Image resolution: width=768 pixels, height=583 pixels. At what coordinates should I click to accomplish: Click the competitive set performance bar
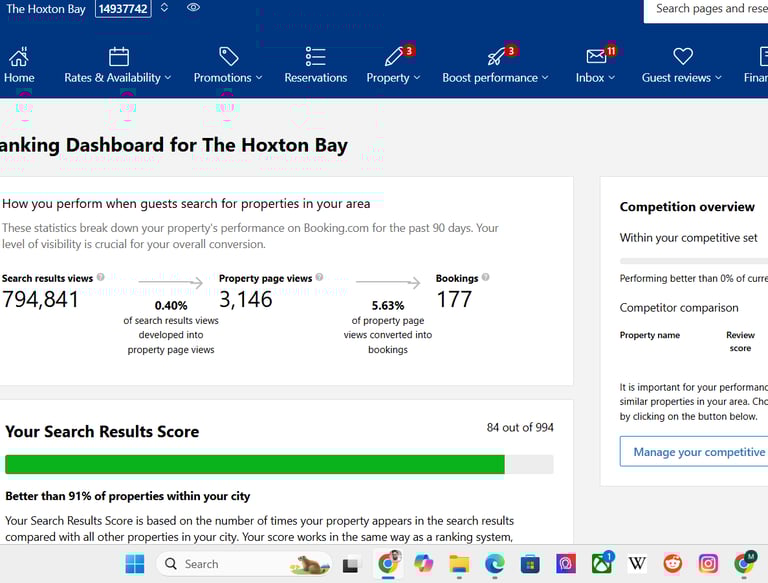(694, 261)
